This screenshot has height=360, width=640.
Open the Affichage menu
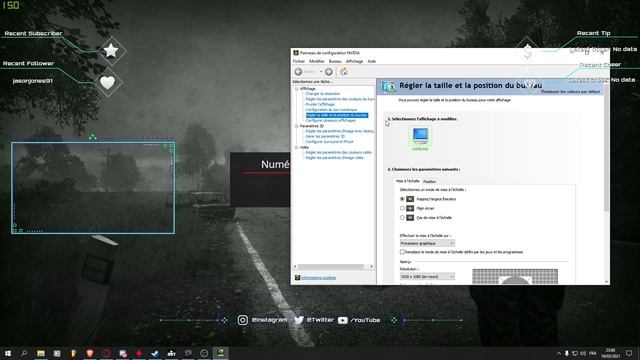pyautogui.click(x=354, y=61)
